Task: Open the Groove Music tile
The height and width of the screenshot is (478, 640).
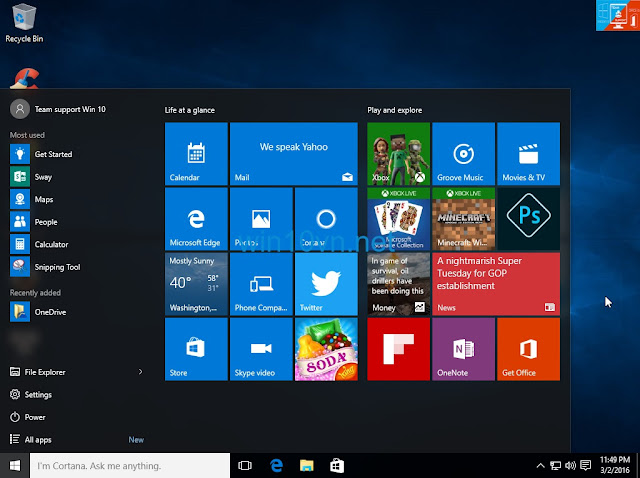Action: pos(463,153)
